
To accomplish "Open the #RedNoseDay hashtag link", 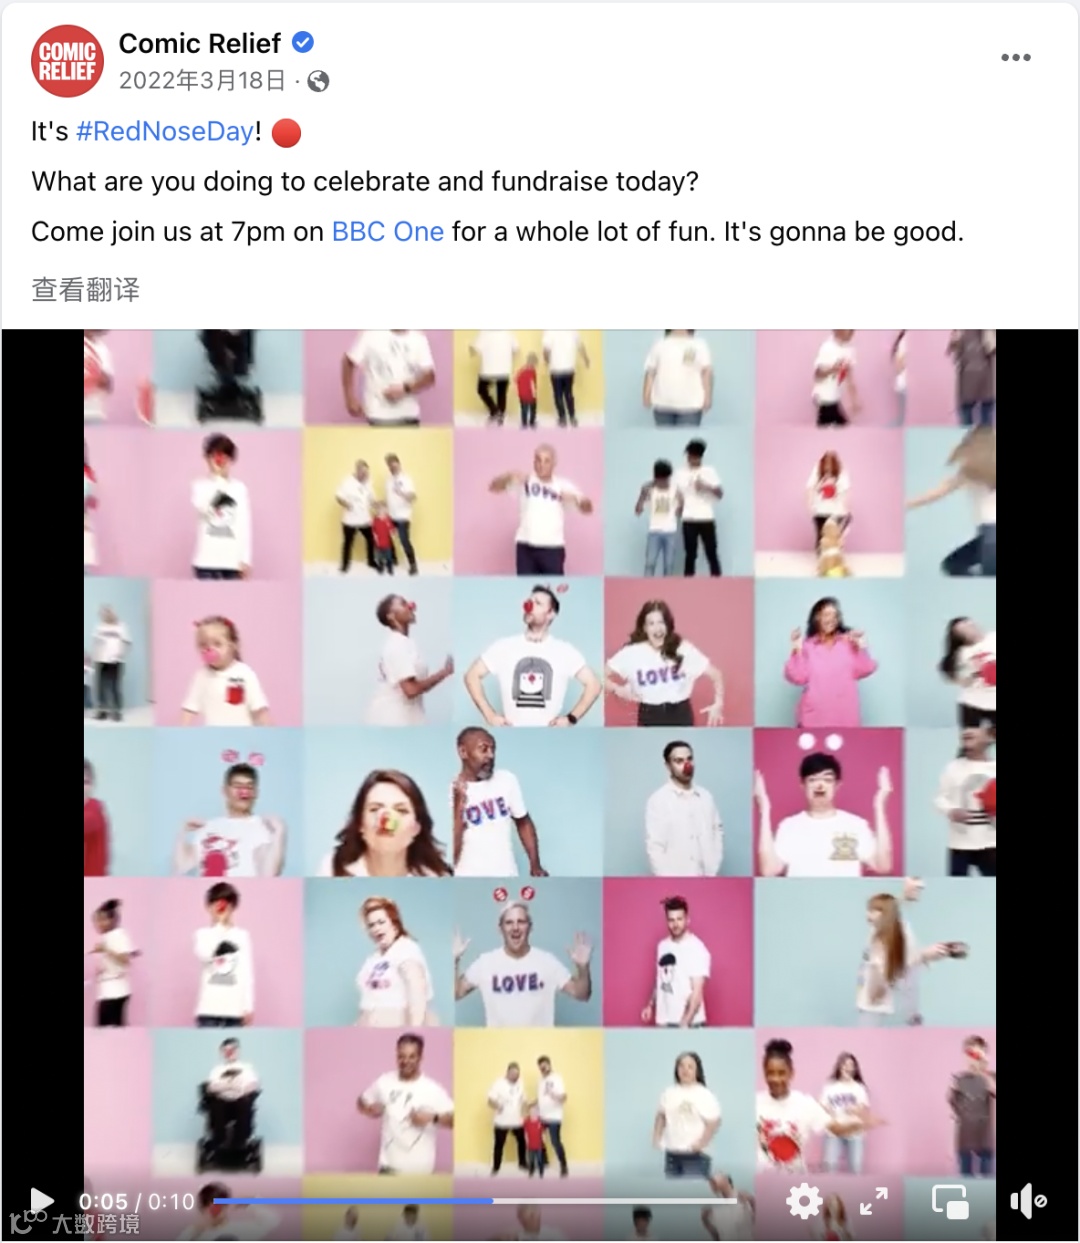I will (x=165, y=131).
